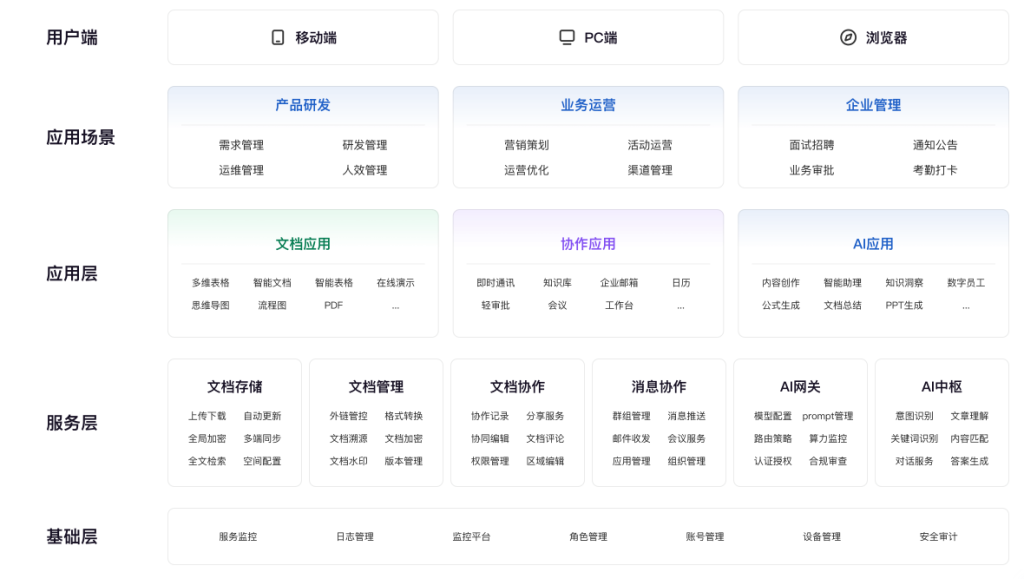Select 分享服务 in 文档协作

tap(545, 416)
